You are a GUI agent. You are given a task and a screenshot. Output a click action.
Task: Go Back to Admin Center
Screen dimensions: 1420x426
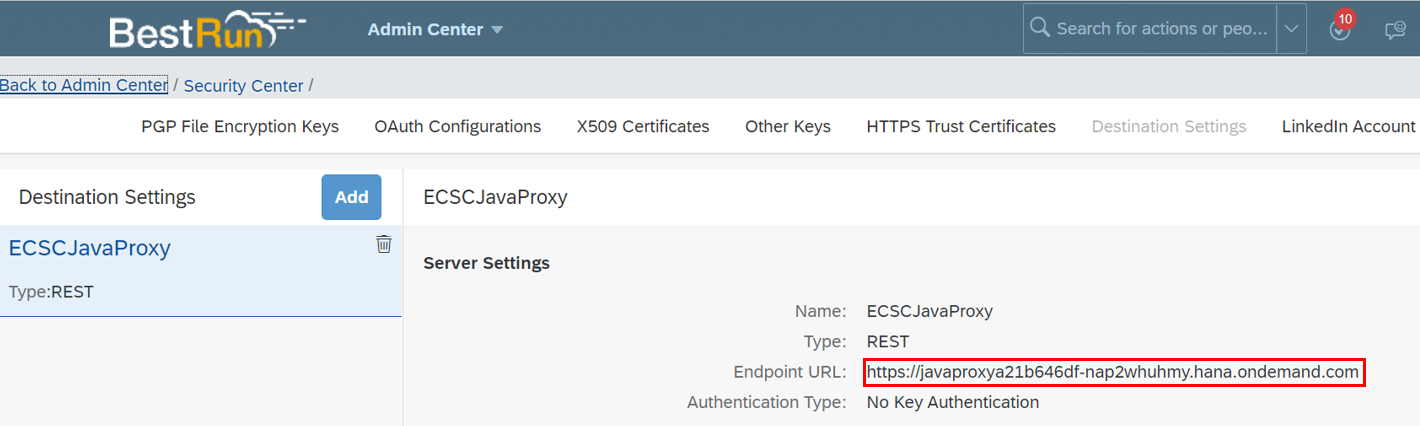(x=84, y=85)
